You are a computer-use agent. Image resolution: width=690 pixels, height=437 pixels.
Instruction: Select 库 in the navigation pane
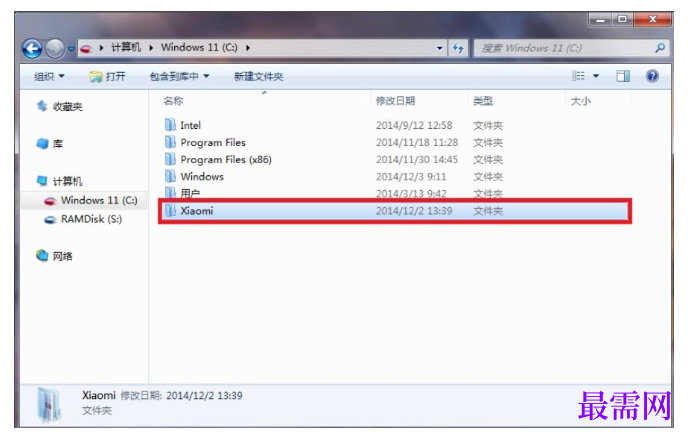49,144
